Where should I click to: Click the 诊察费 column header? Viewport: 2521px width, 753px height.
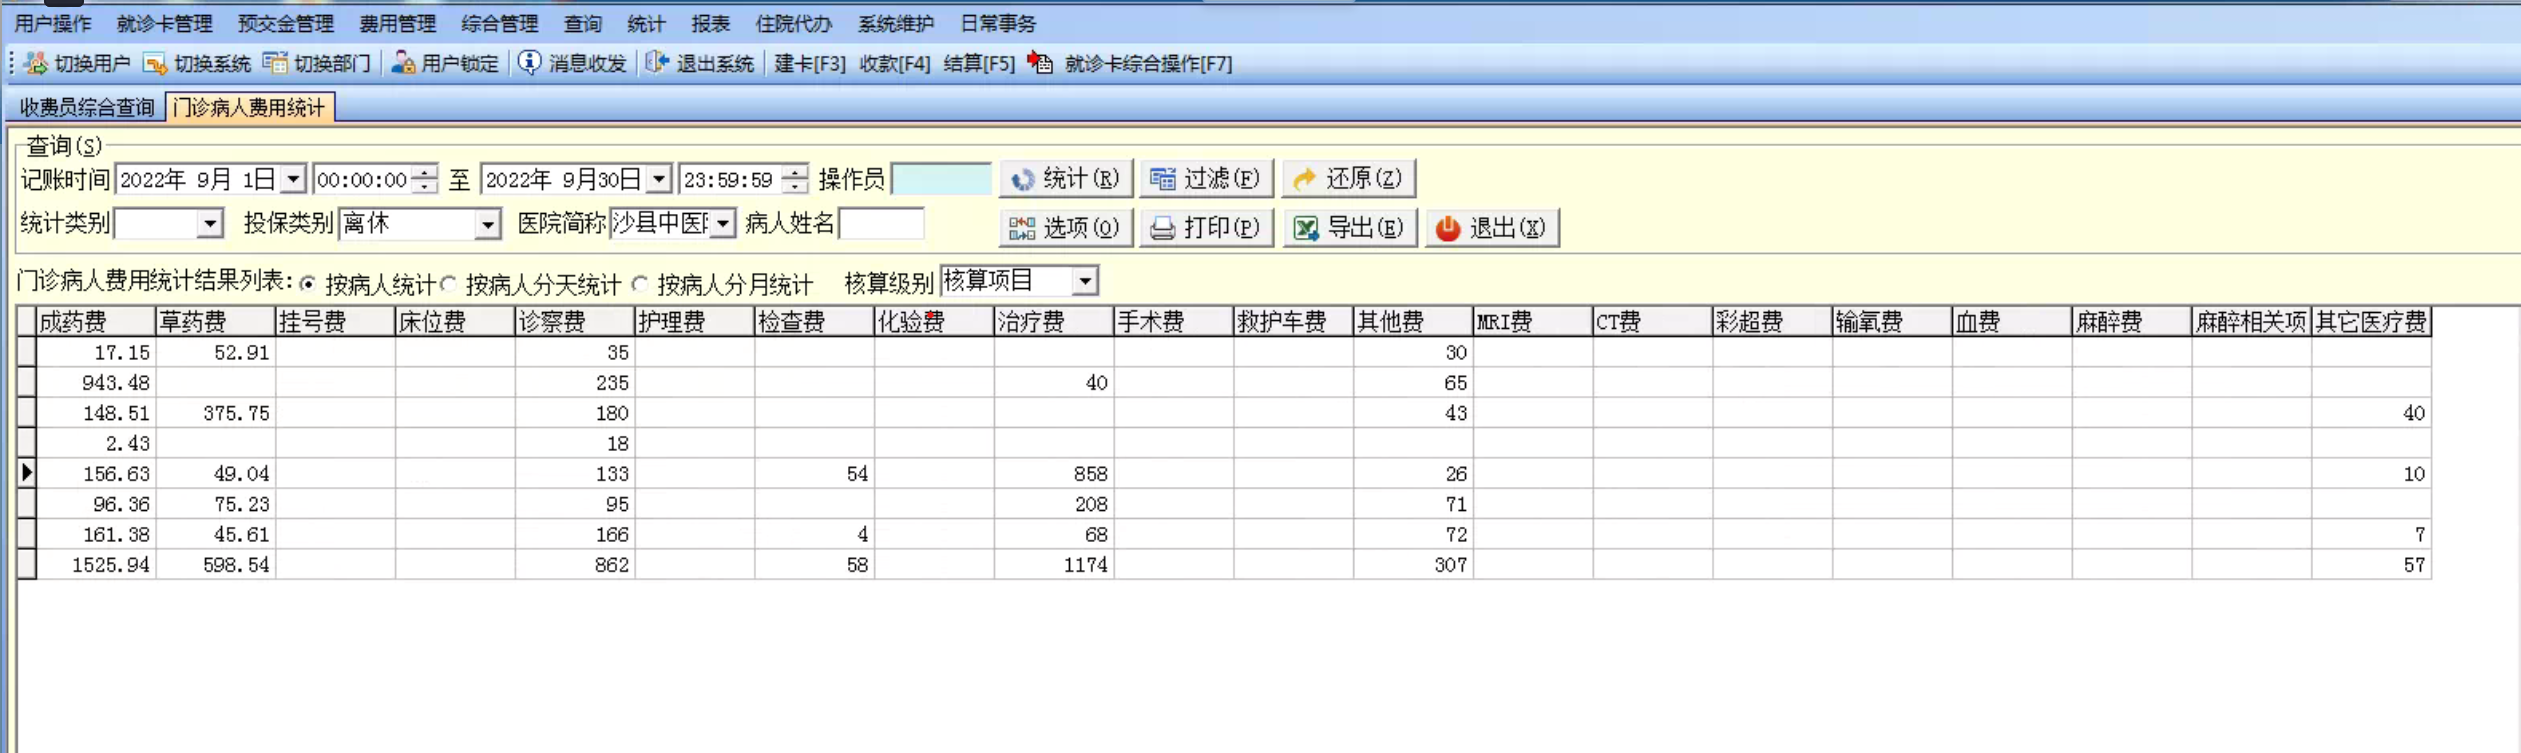click(575, 322)
